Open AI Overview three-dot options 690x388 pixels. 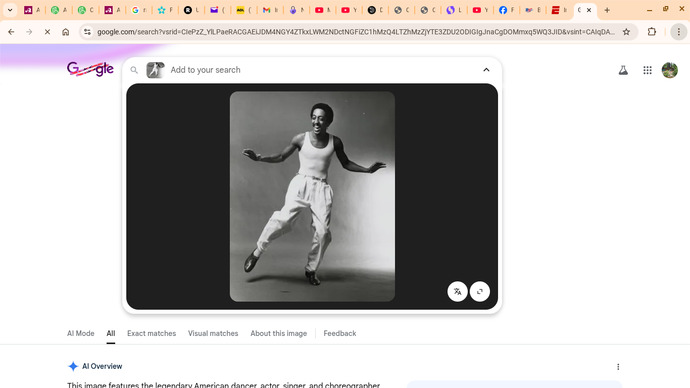click(618, 366)
